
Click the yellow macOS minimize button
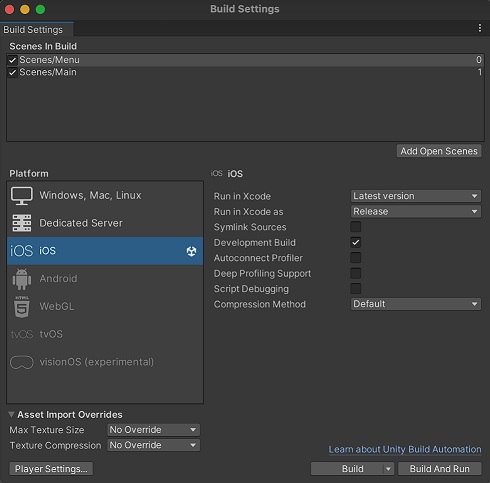(25, 9)
